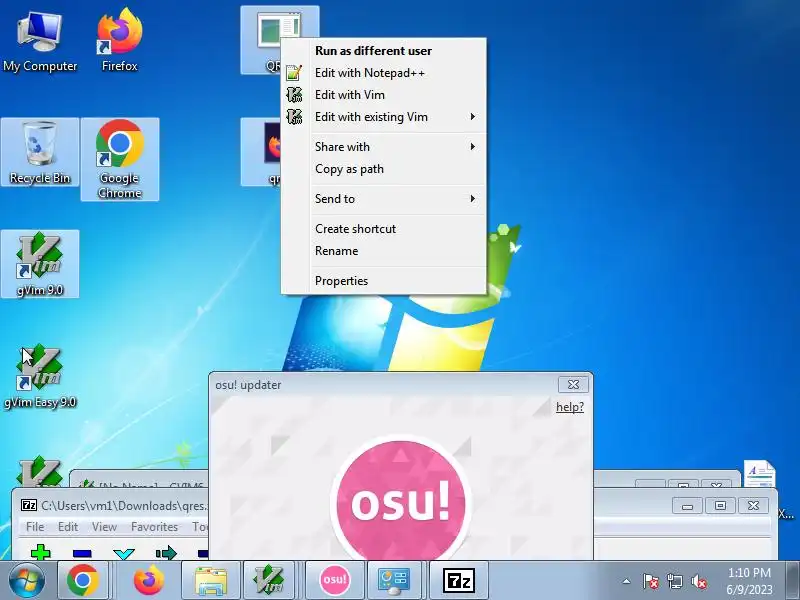Click the 7-Zip Add green plus icon
The width and height of the screenshot is (800, 600).
pos(41,552)
